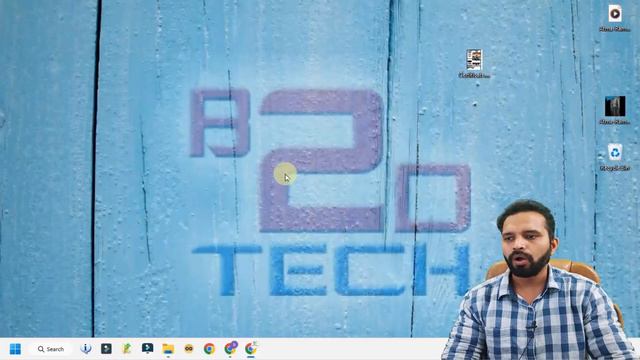The width and height of the screenshot is (640, 360).
Task: Launch the dark square taskbar app beside the info icon
Action: coord(107,349)
